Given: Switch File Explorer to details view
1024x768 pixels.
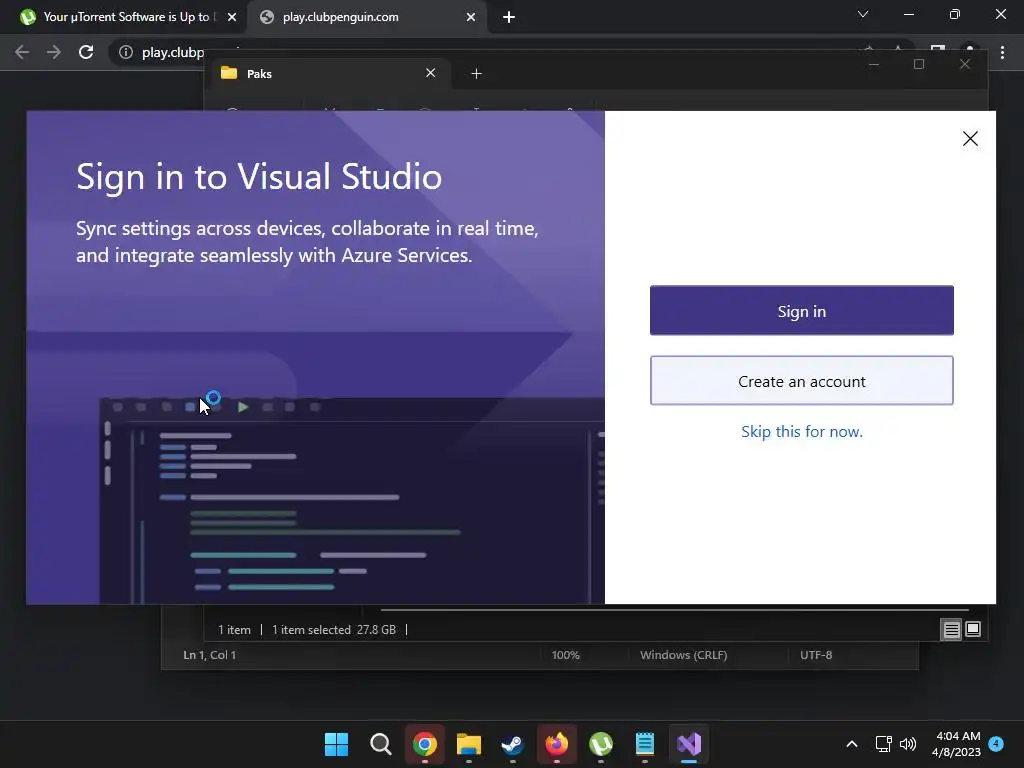Looking at the screenshot, I should [951, 630].
